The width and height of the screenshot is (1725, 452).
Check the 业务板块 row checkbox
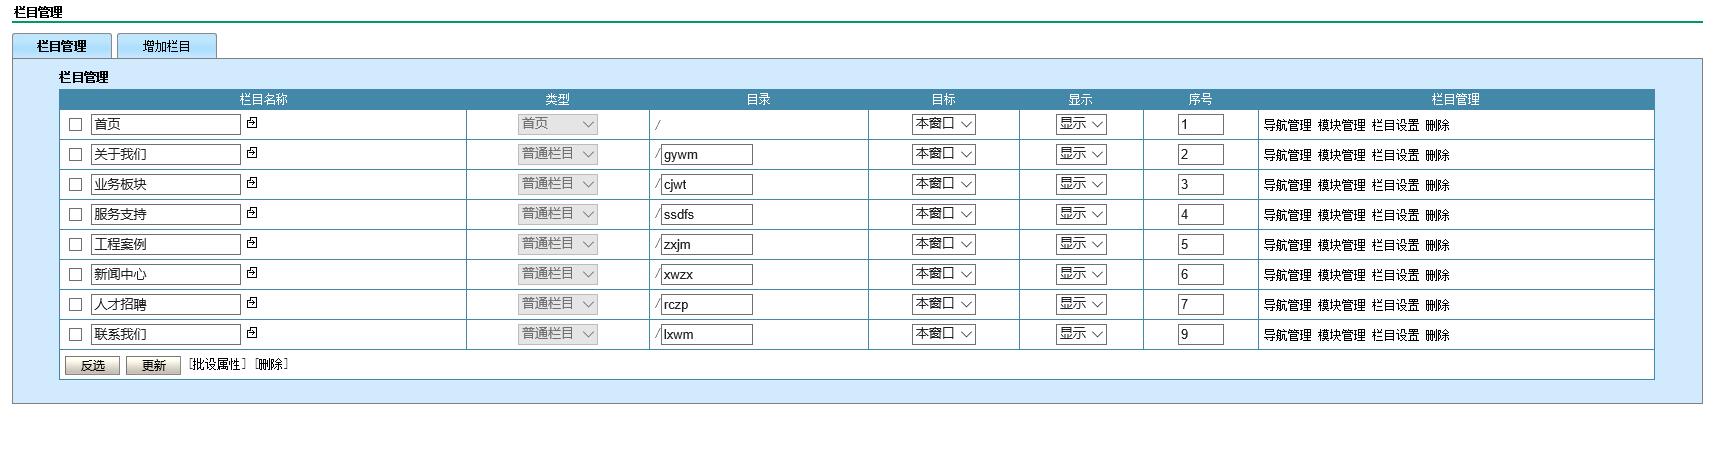[75, 184]
